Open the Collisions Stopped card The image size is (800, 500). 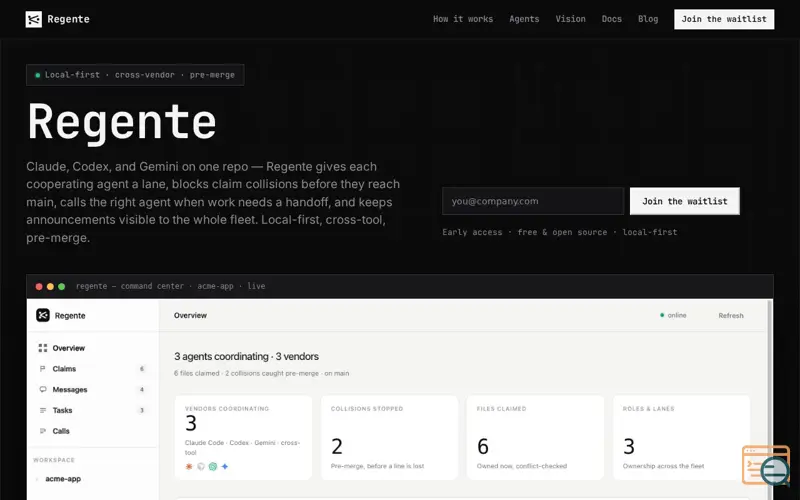tap(389, 437)
